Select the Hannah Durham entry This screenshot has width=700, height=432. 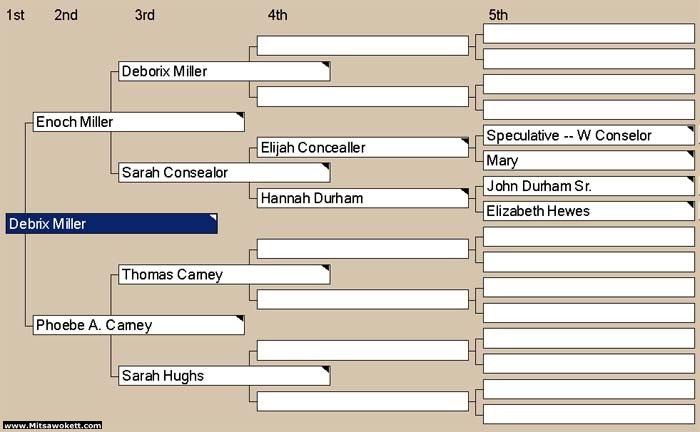[363, 198]
